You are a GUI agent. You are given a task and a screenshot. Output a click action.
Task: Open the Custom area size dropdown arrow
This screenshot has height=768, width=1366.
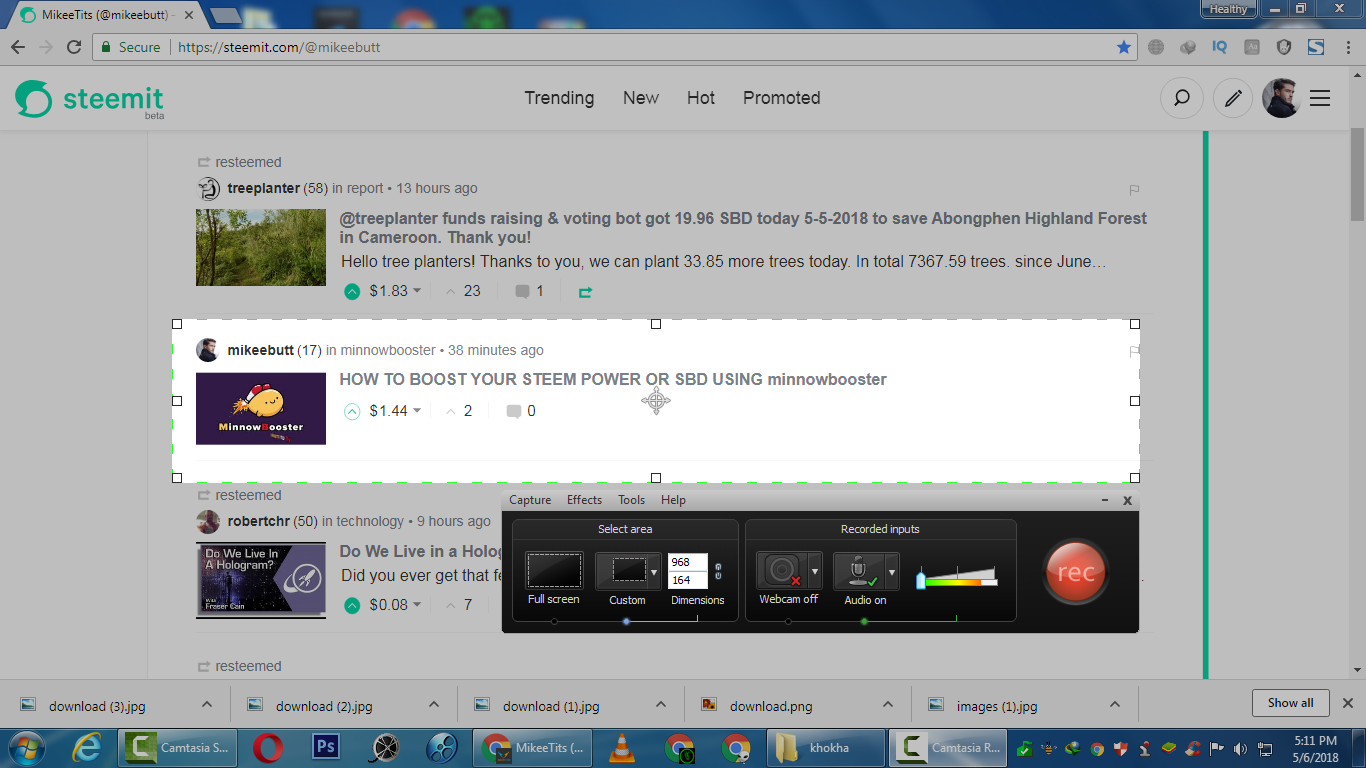tap(654, 572)
